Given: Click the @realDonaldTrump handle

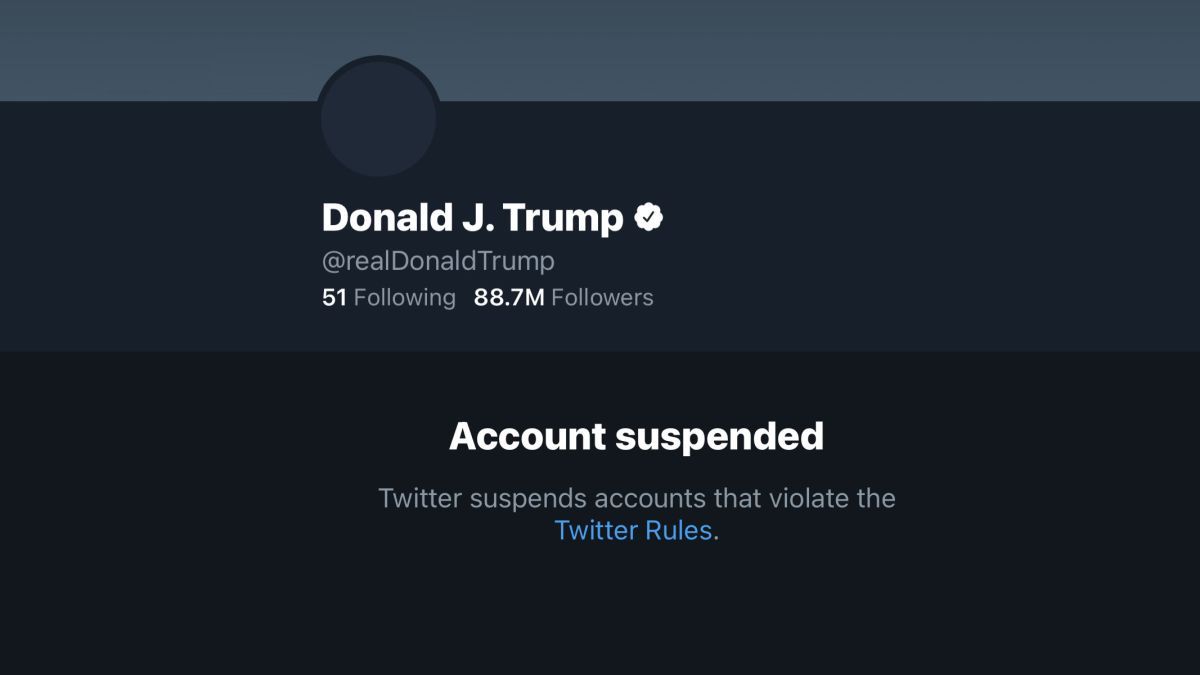Looking at the screenshot, I should click(x=438, y=262).
